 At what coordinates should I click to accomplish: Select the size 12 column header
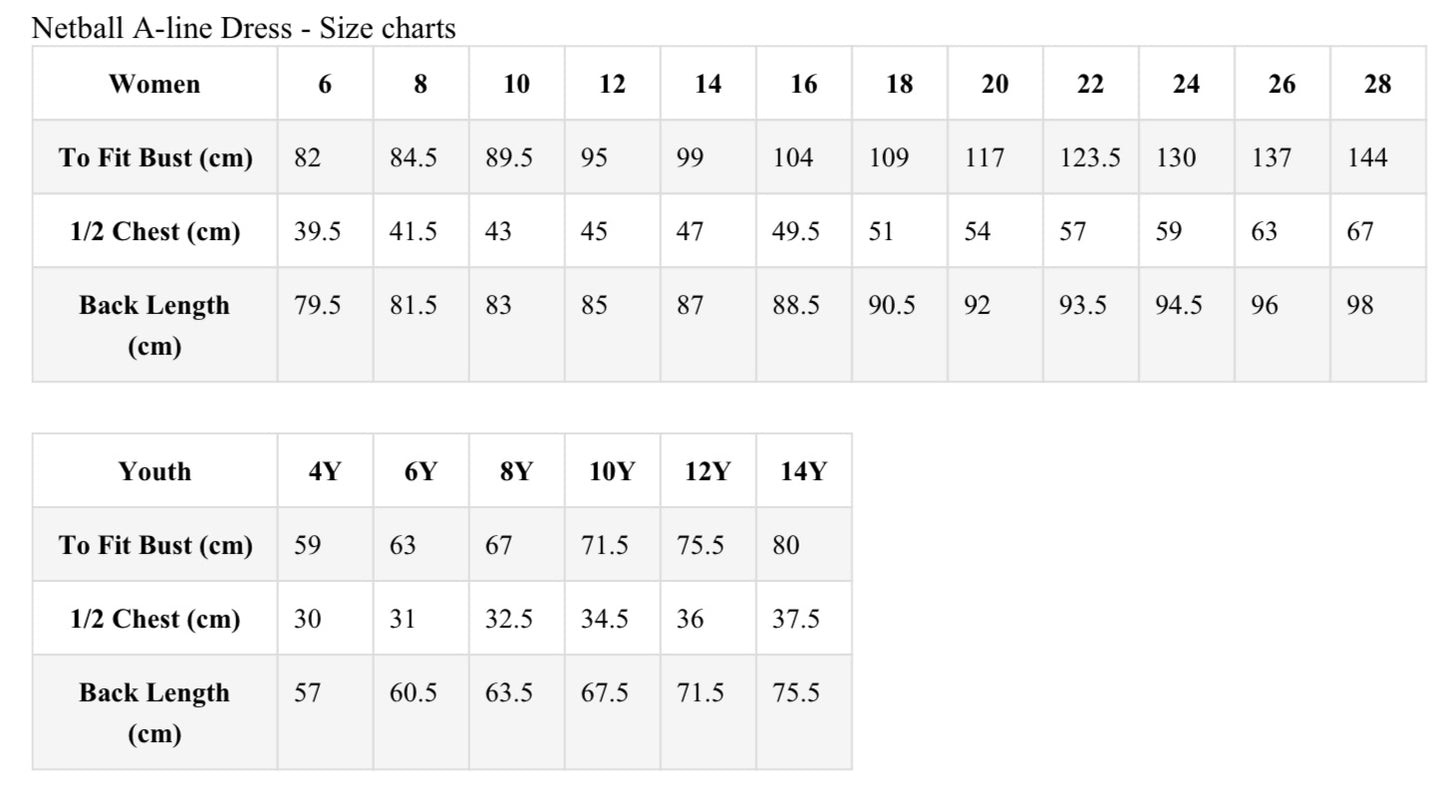(612, 84)
